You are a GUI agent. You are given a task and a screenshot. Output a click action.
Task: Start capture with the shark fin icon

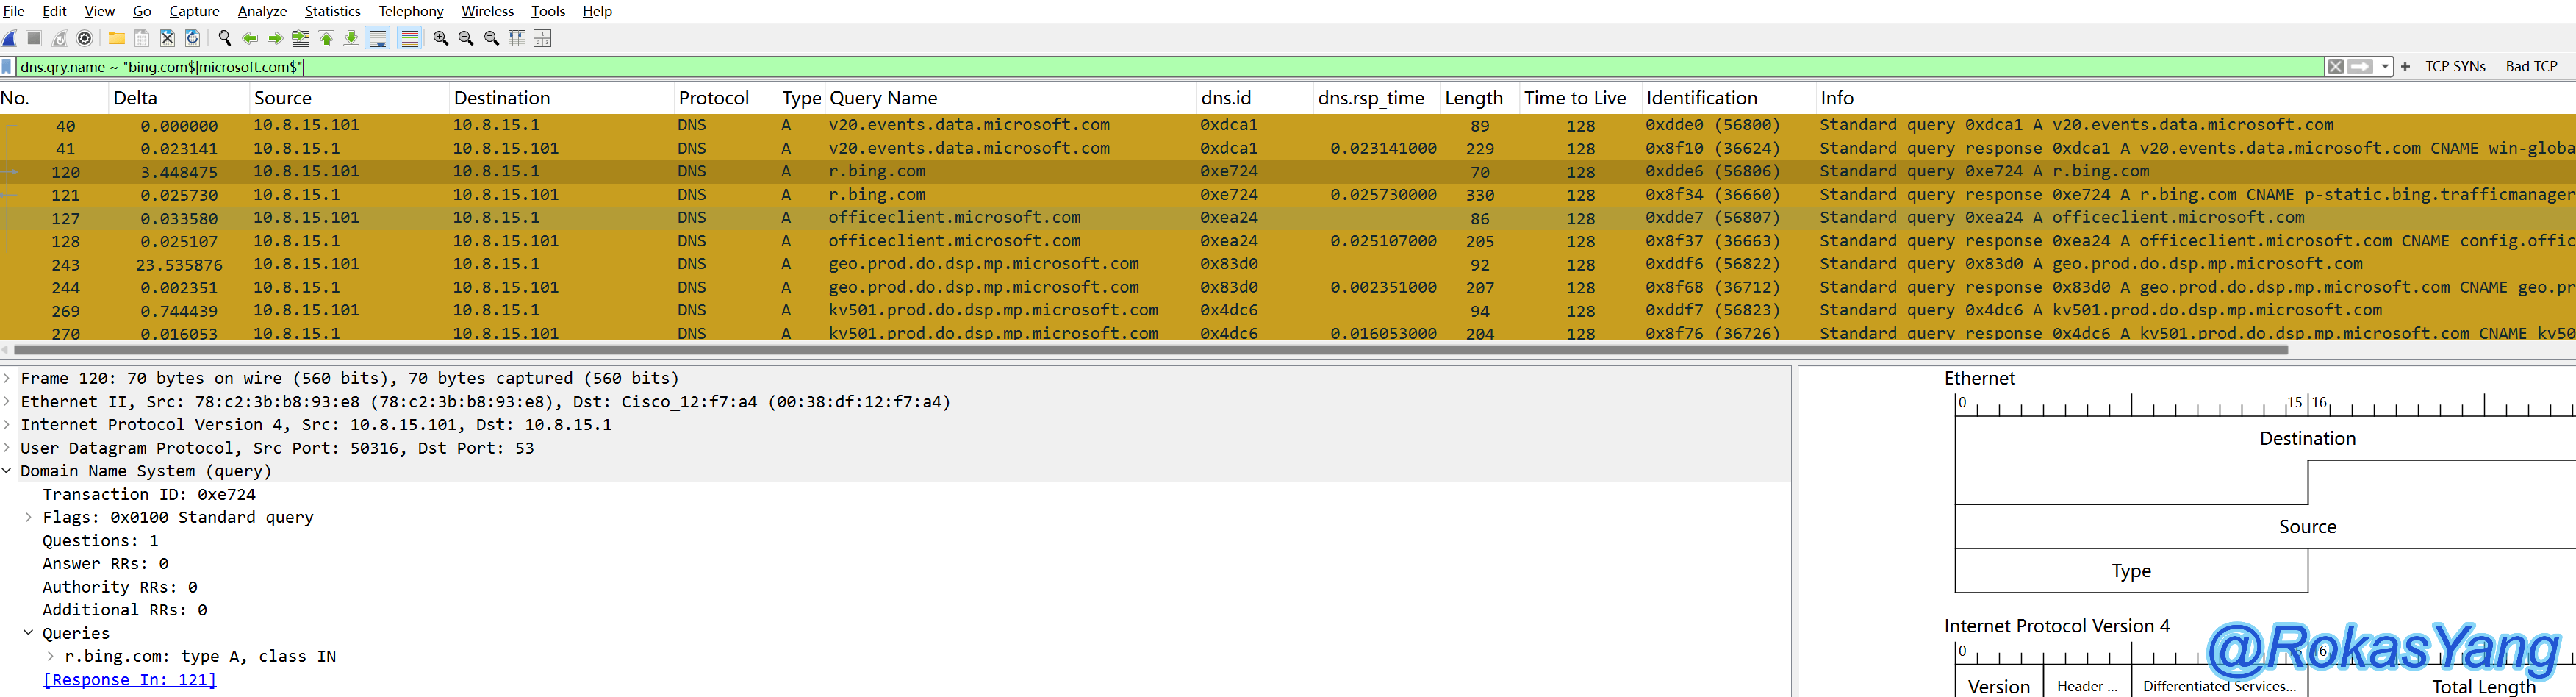point(10,38)
